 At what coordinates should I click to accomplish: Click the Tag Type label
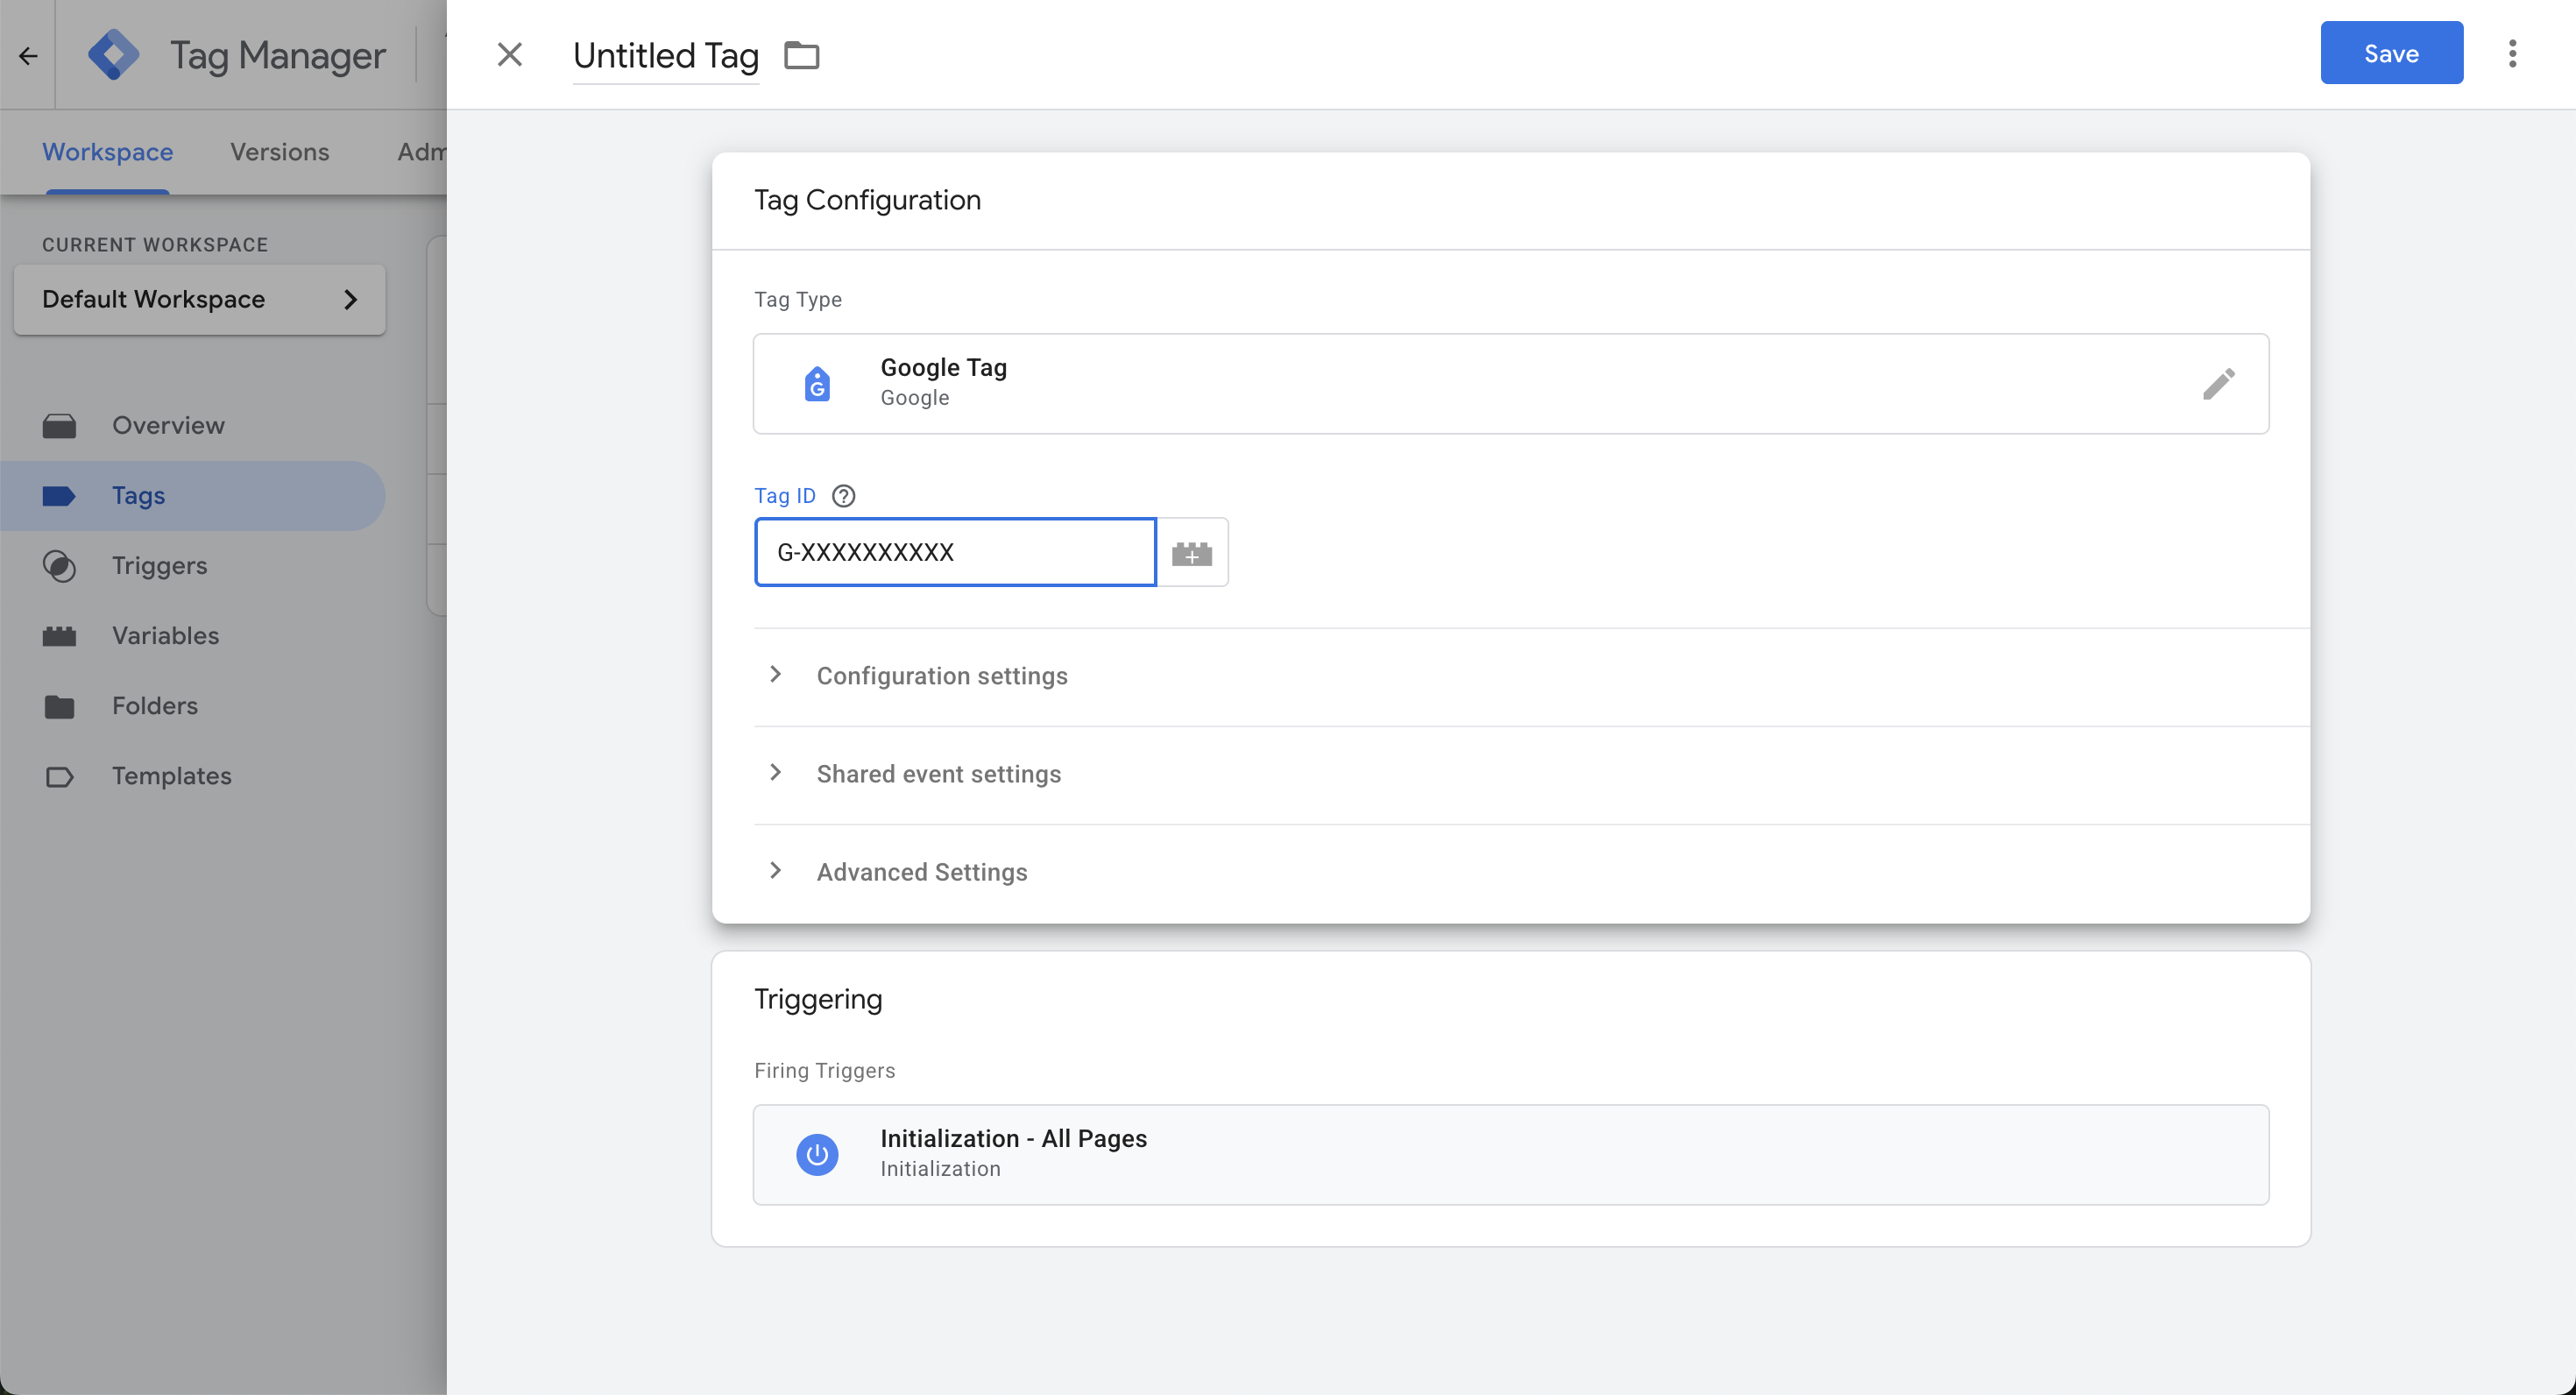tap(797, 299)
